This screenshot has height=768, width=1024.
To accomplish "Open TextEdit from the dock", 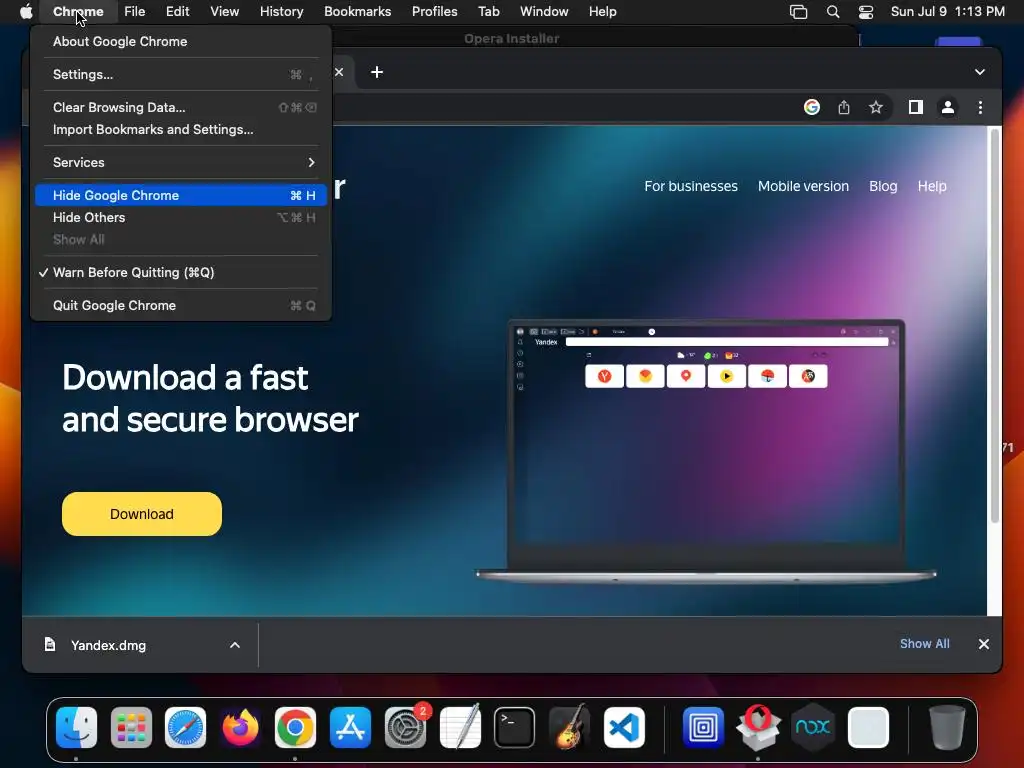I will (460, 727).
